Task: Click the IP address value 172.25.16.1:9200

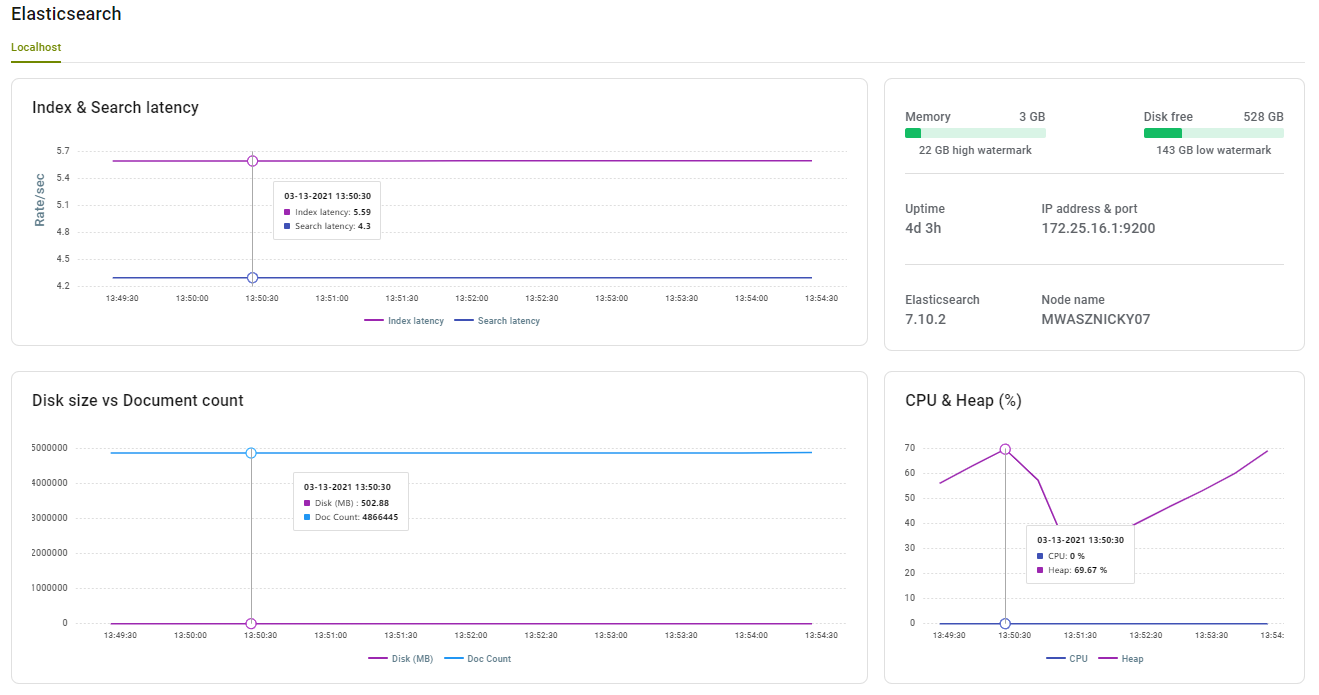Action: 1099,228
